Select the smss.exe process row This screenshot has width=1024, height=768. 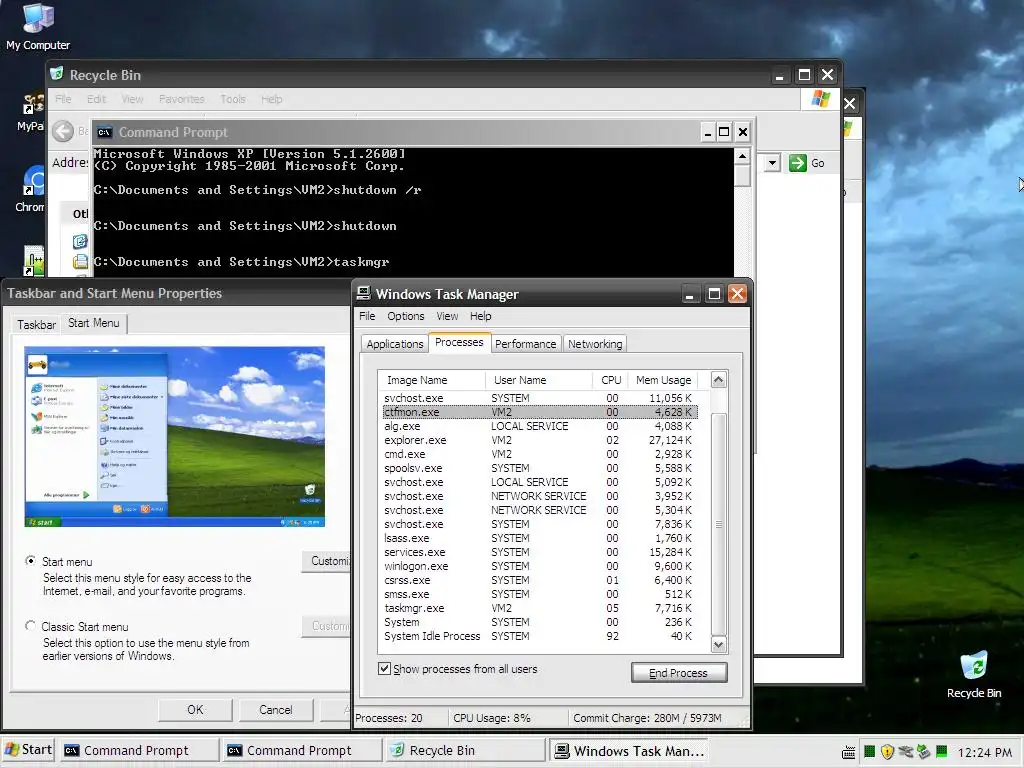tap(539, 594)
